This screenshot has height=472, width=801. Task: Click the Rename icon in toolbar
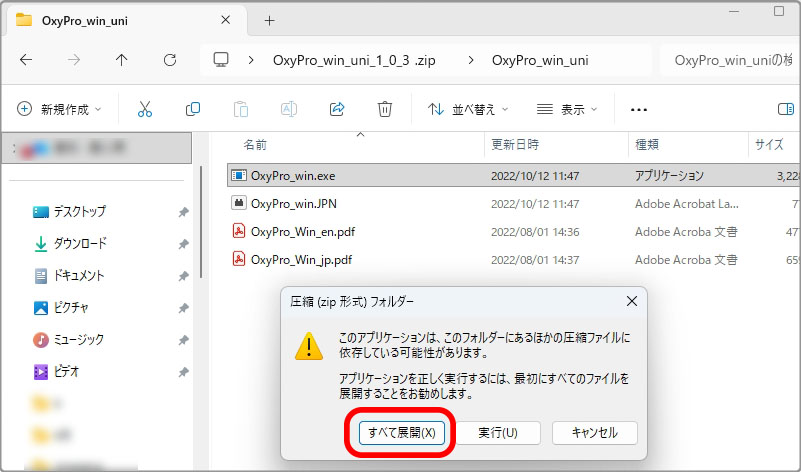[x=289, y=109]
